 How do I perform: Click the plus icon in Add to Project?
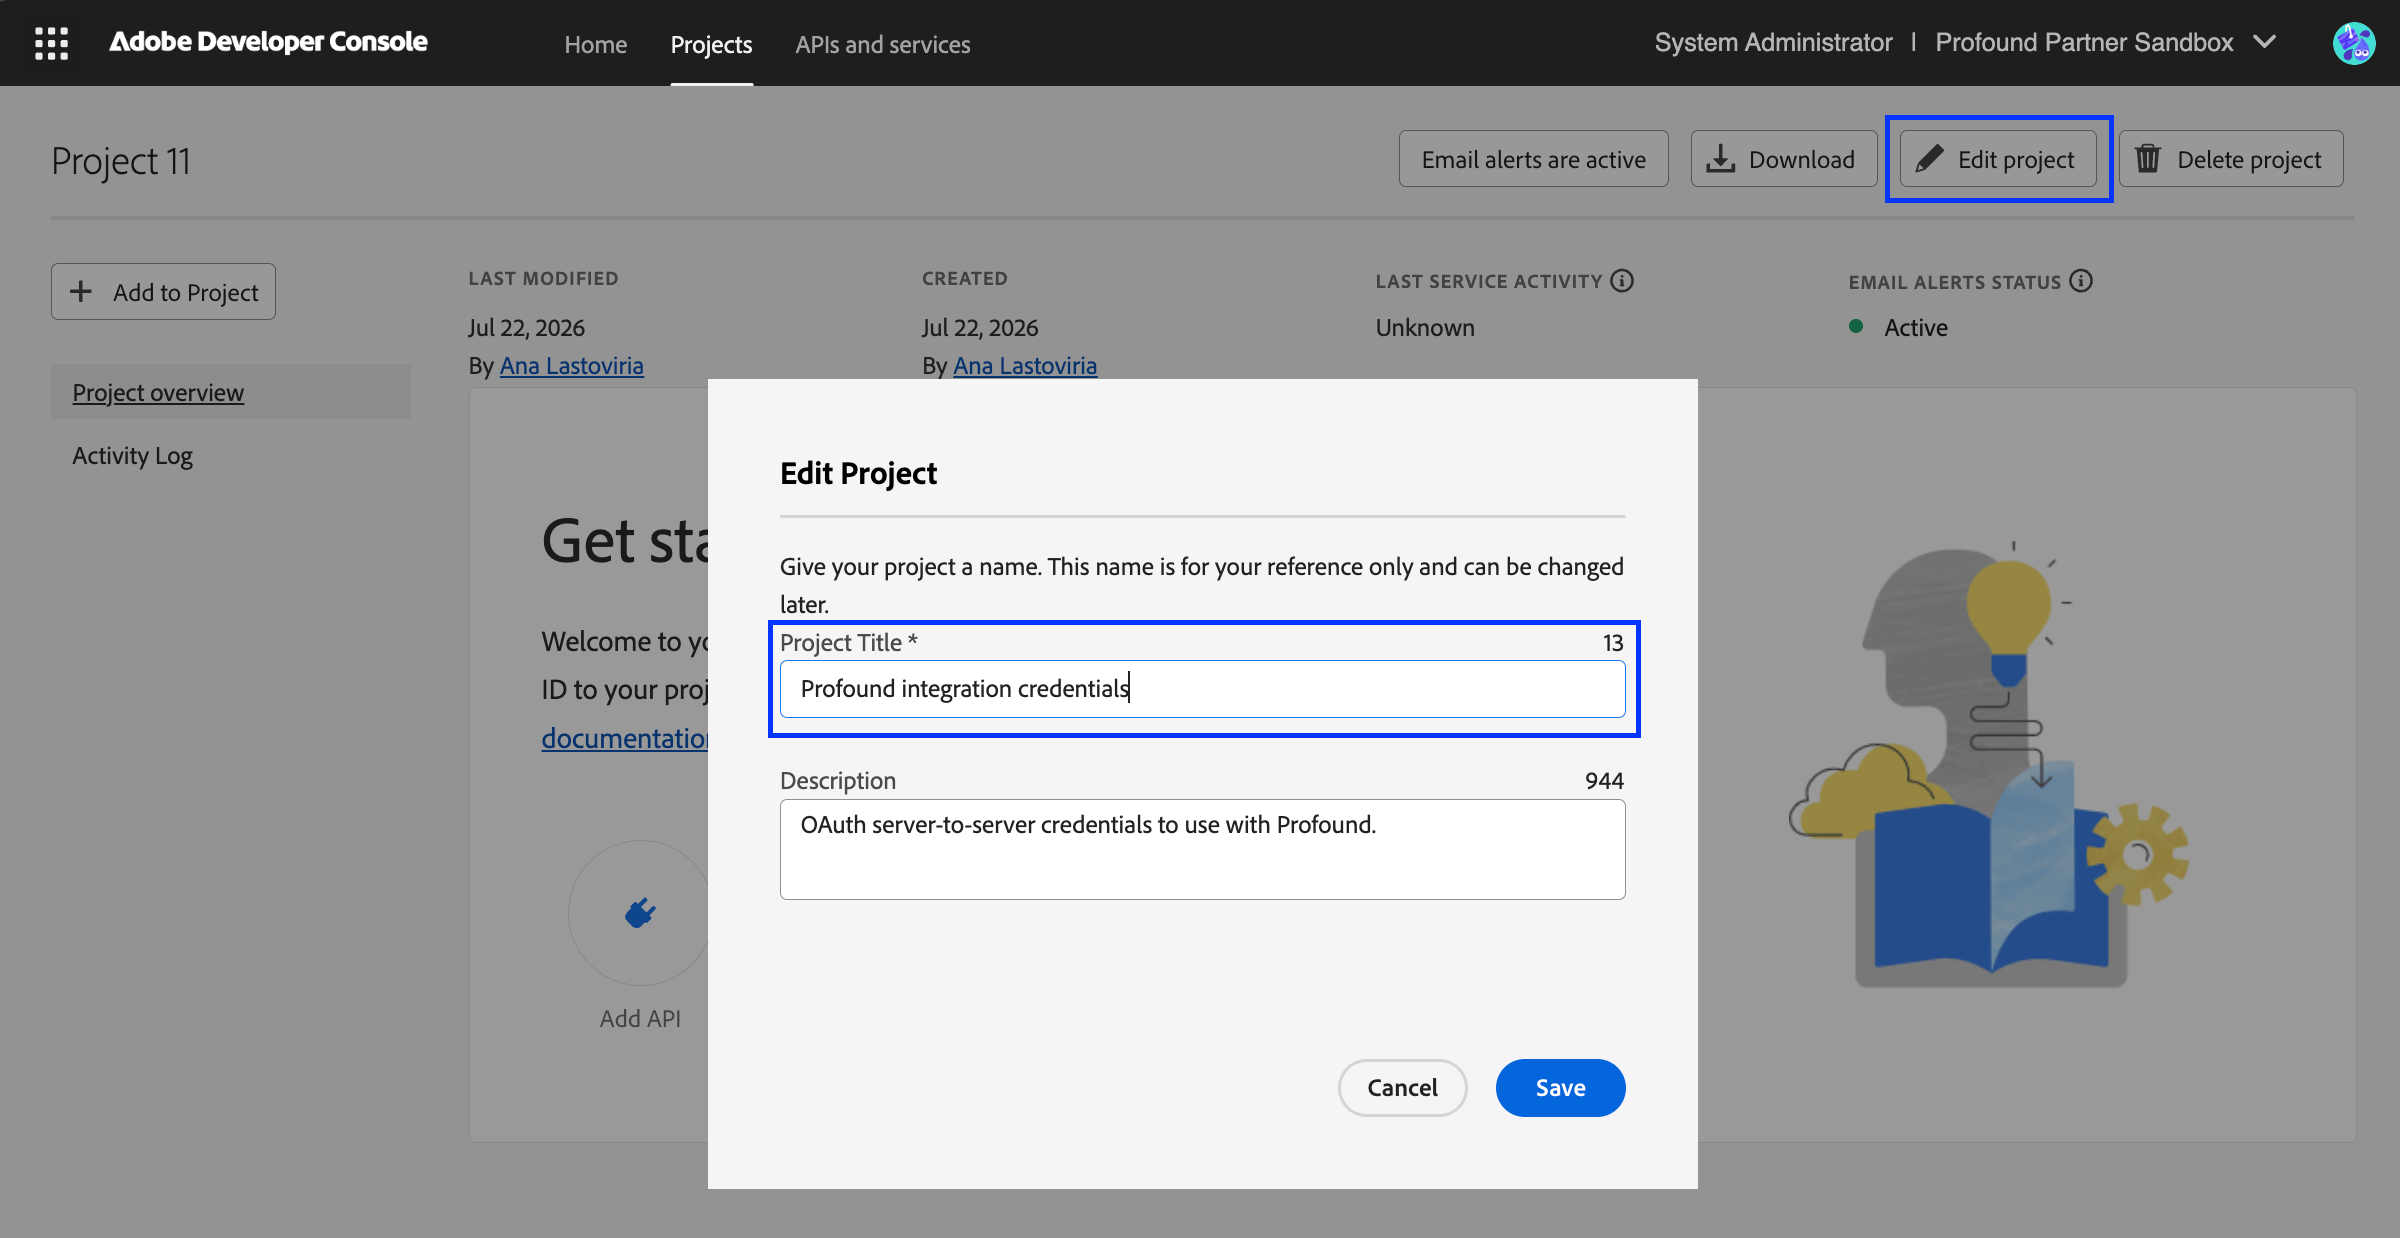coord(81,291)
